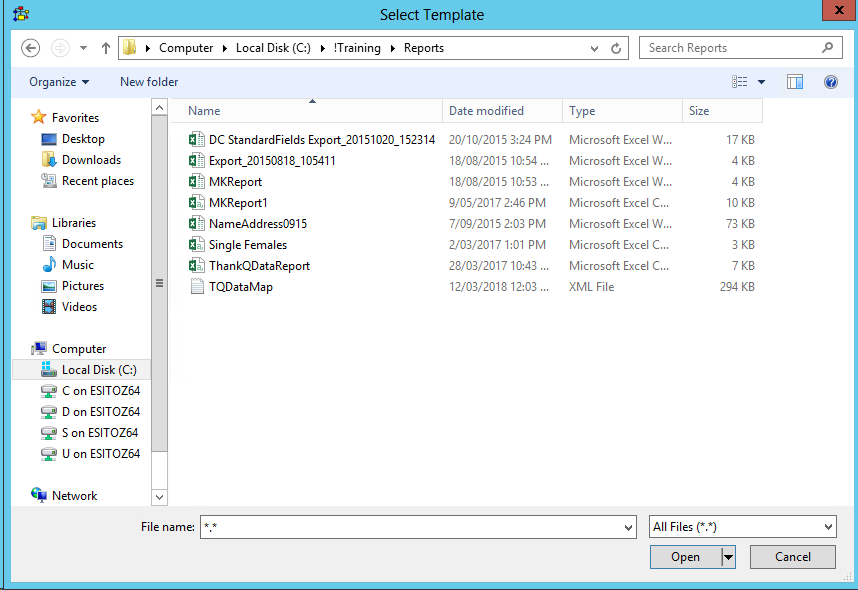Click the navigation pane scrollbar down arrow

pos(159,498)
